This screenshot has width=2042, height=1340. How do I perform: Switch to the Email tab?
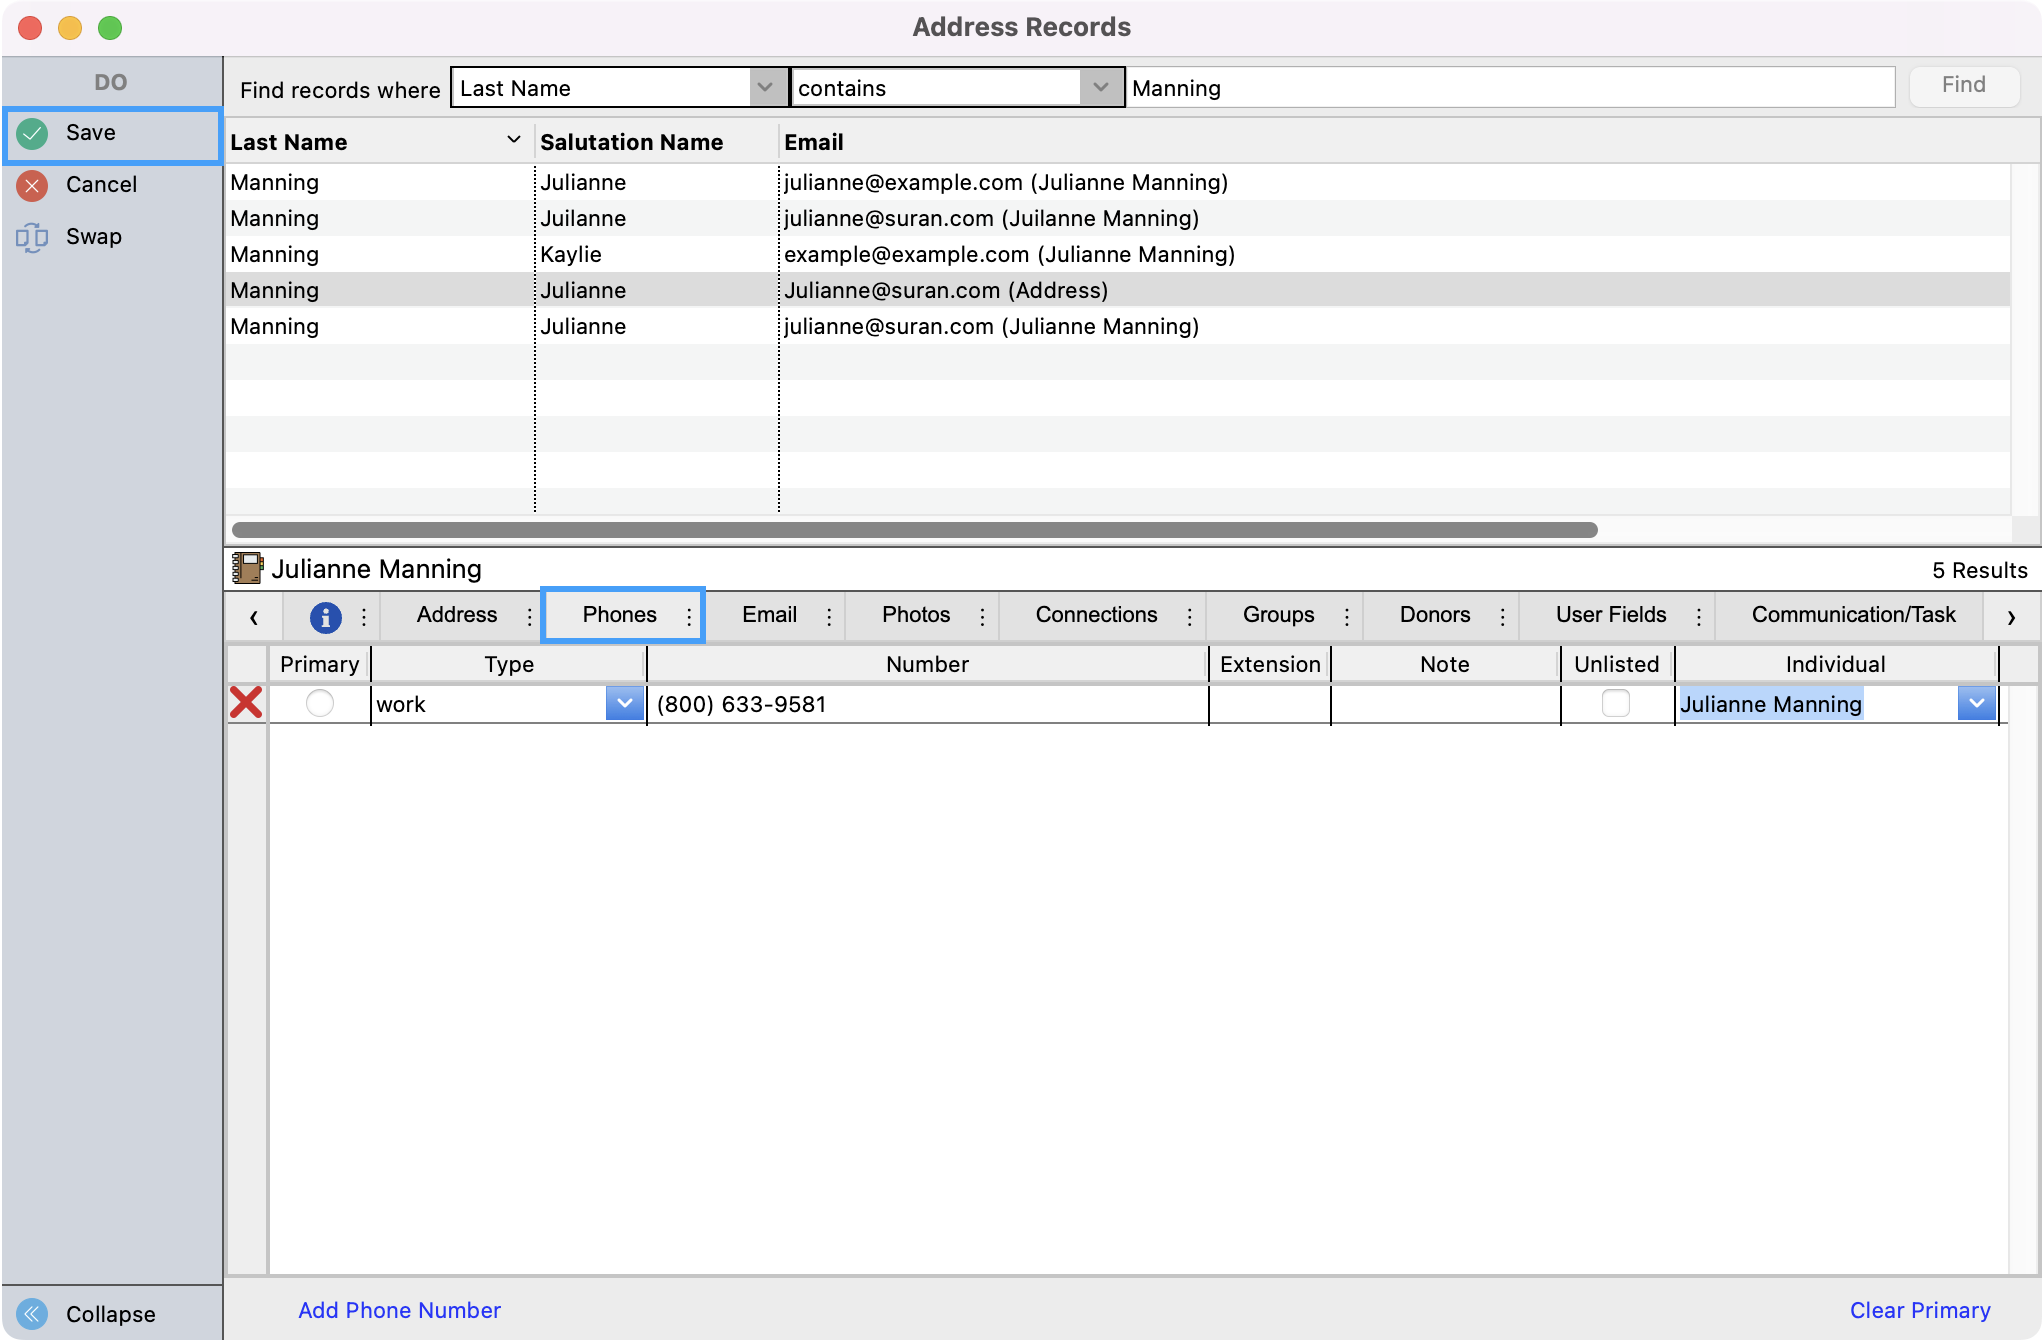[x=769, y=615]
